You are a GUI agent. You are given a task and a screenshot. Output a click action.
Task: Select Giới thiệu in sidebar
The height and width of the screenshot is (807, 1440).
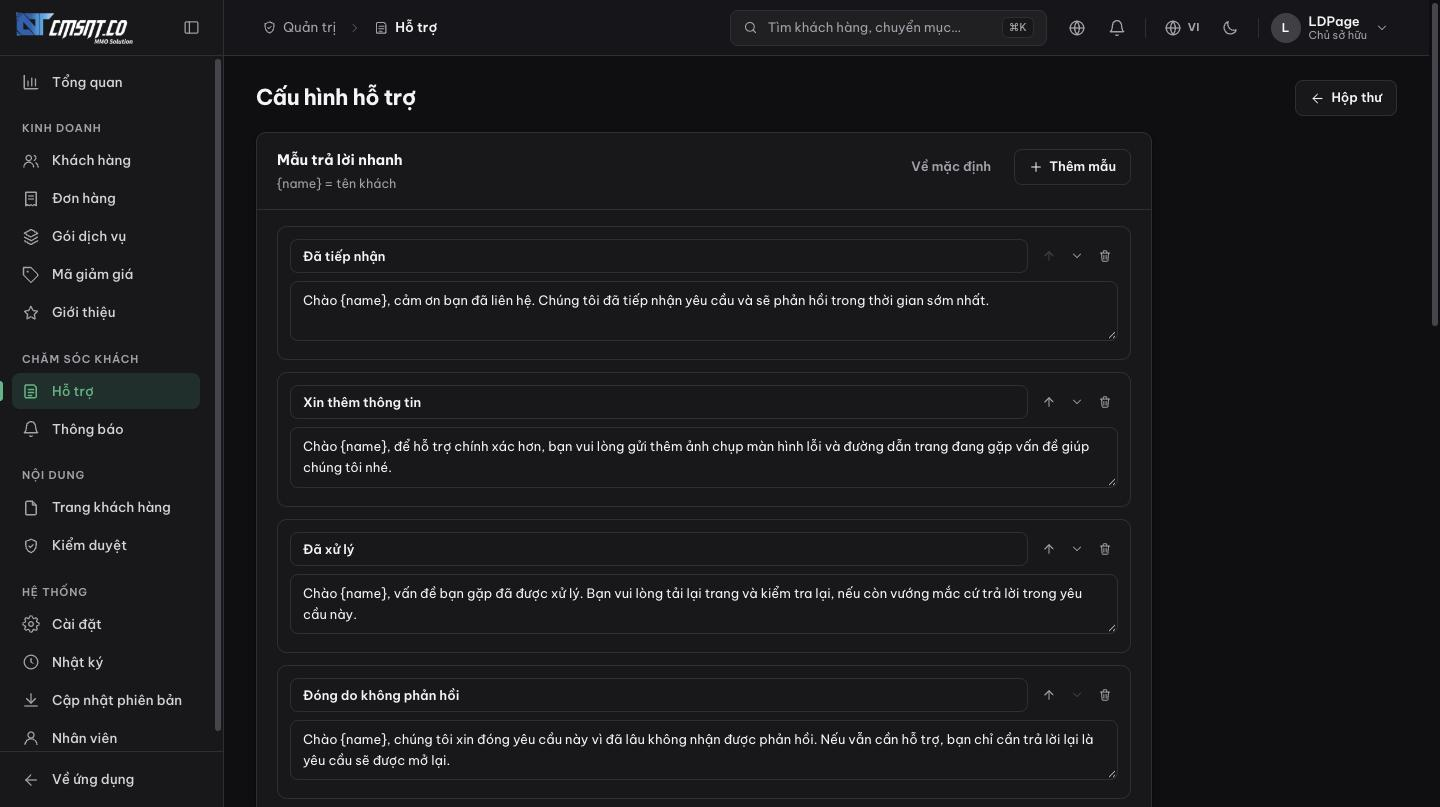106,312
